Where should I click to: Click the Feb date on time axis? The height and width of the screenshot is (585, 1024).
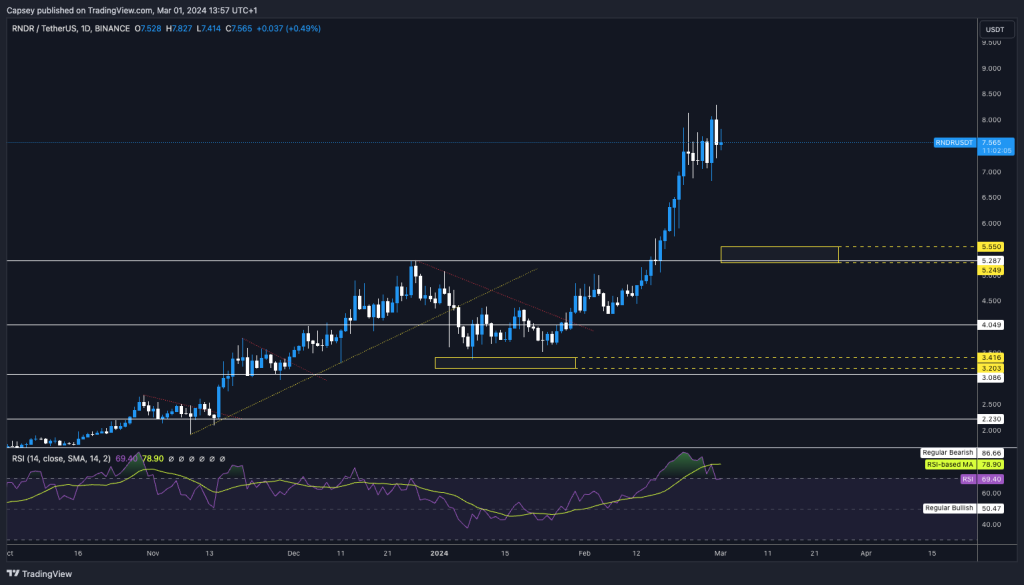pyautogui.click(x=584, y=554)
